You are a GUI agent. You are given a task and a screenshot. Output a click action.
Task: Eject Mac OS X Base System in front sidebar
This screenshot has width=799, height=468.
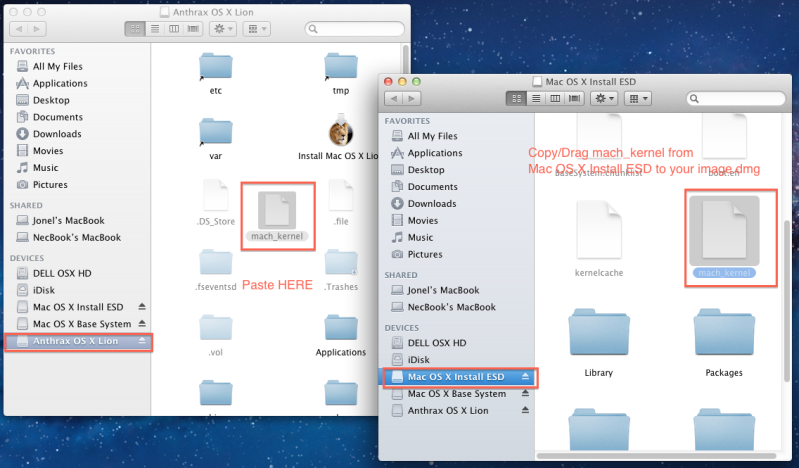(x=525, y=393)
